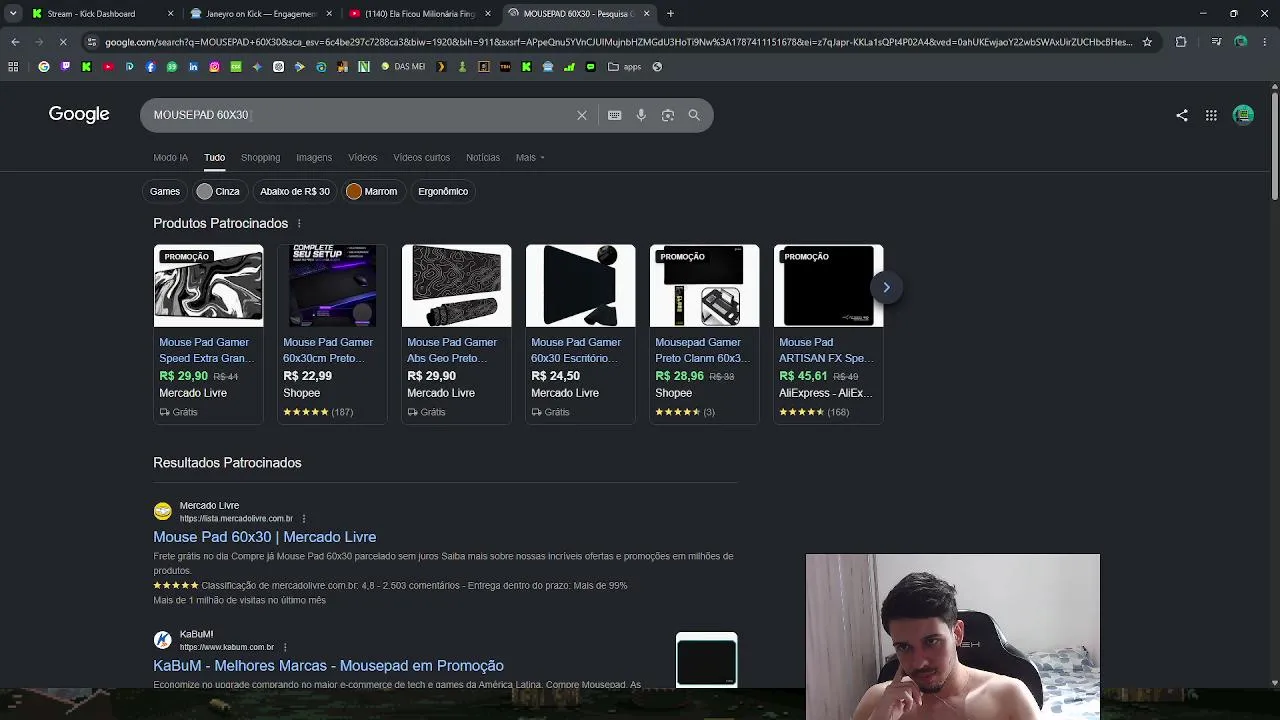Image resolution: width=1280 pixels, height=720 pixels.
Task: Select the Imagens search tab
Action: [x=314, y=157]
